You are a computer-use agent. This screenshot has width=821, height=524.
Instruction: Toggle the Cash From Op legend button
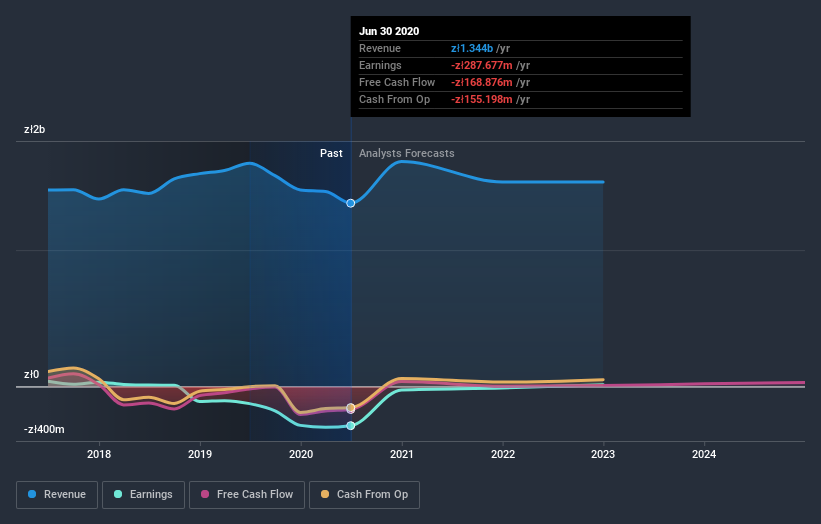(364, 495)
